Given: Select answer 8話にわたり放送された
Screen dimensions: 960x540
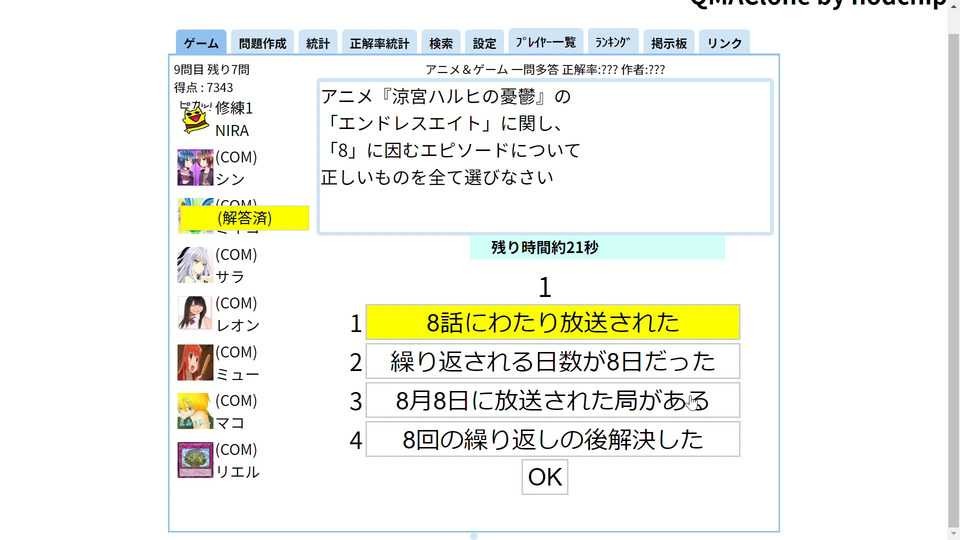Looking at the screenshot, I should point(553,322).
